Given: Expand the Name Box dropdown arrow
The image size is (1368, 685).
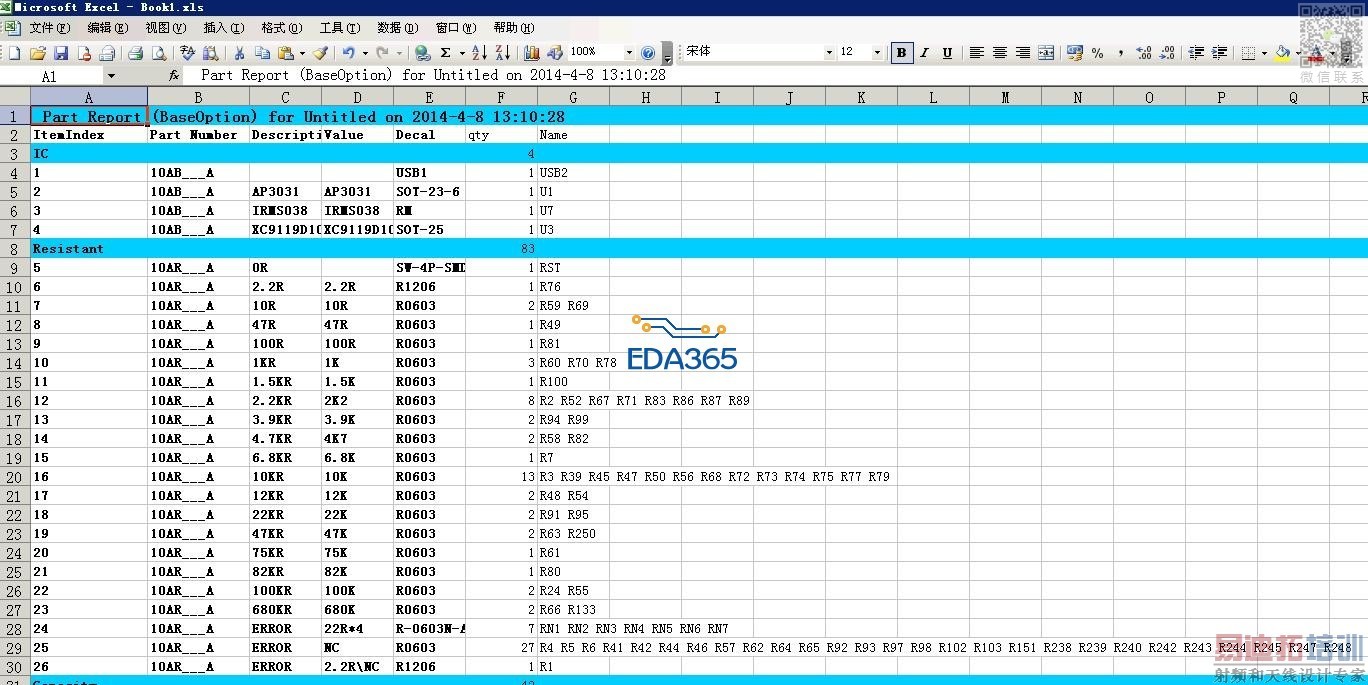Looking at the screenshot, I should coord(110,75).
